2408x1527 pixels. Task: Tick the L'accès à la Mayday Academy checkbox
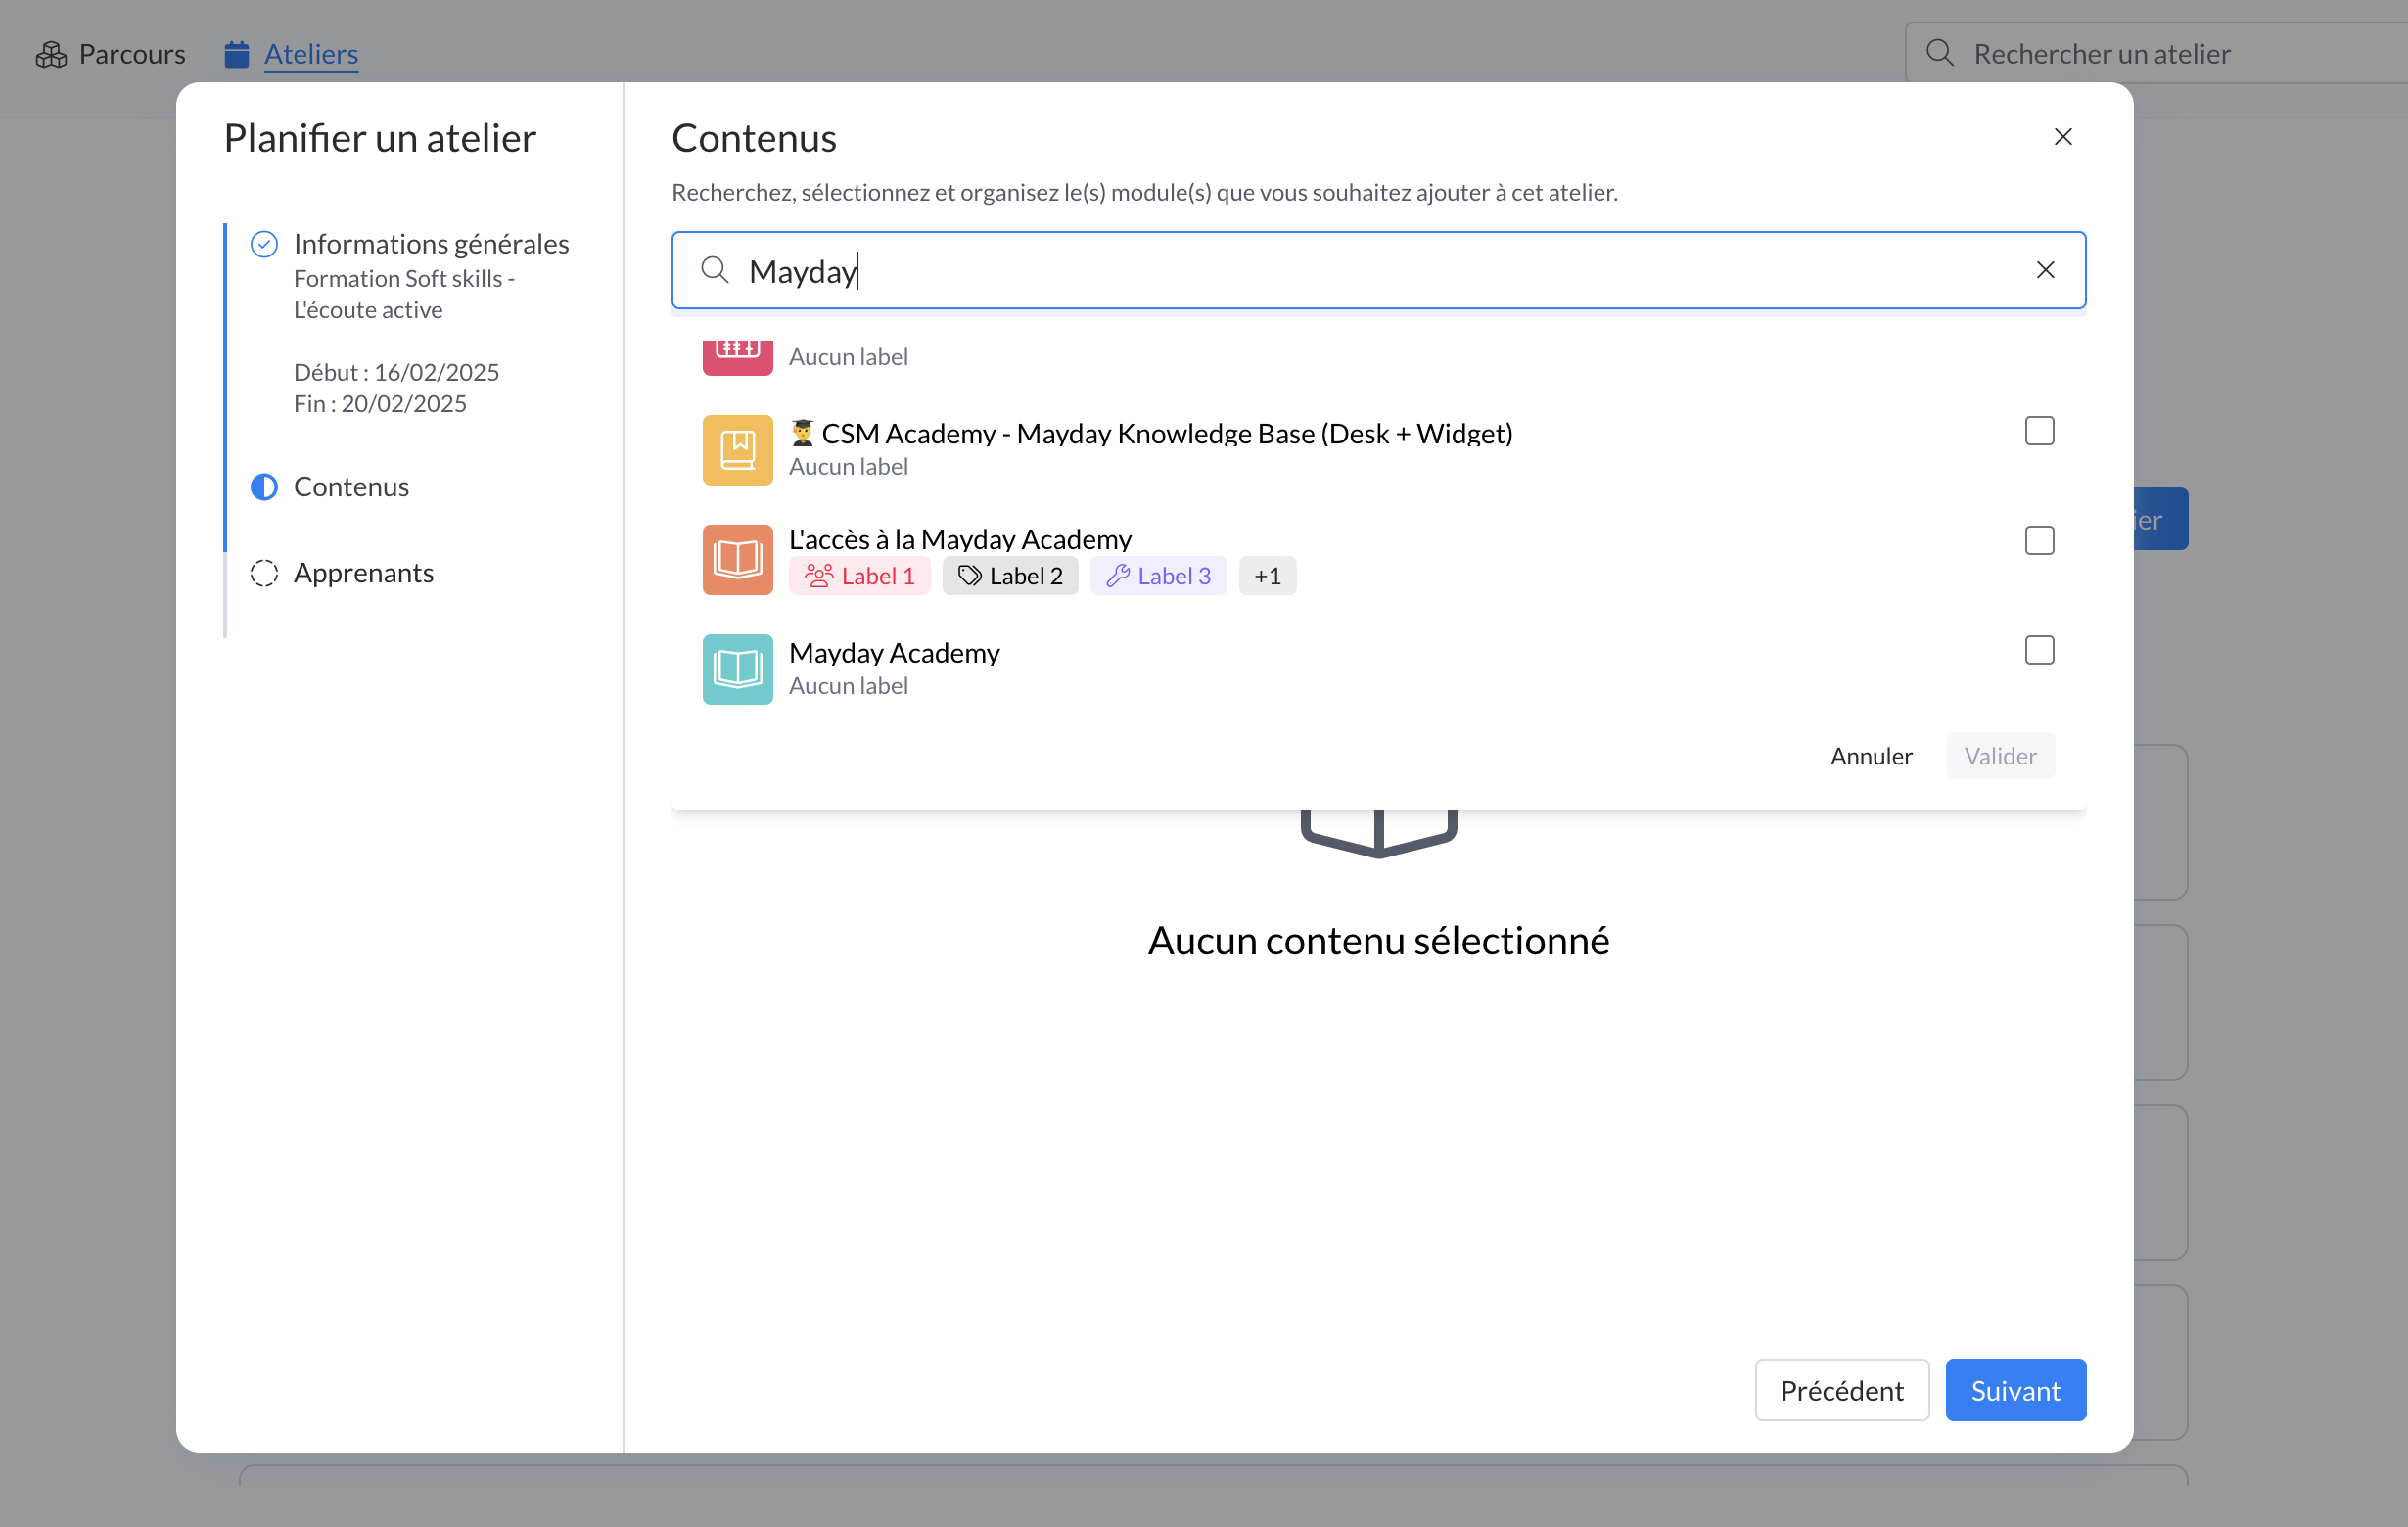[2038, 541]
